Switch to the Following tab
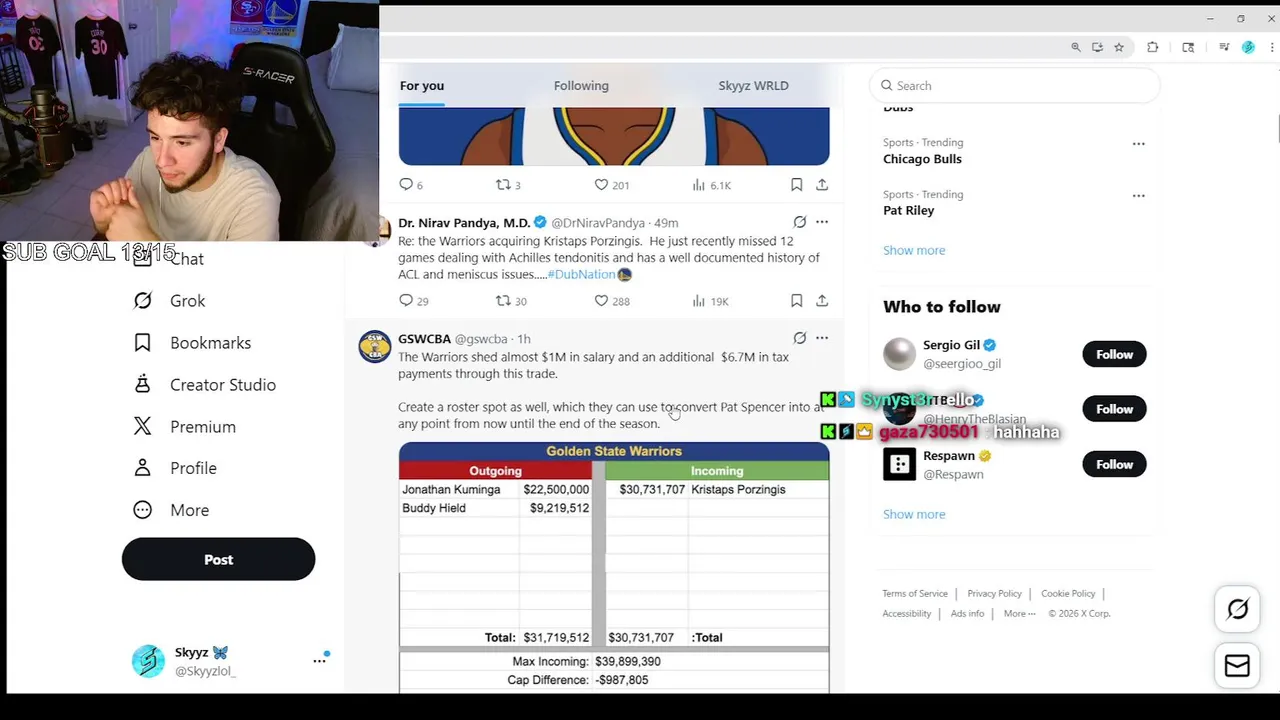Image resolution: width=1280 pixels, height=720 pixels. click(581, 86)
